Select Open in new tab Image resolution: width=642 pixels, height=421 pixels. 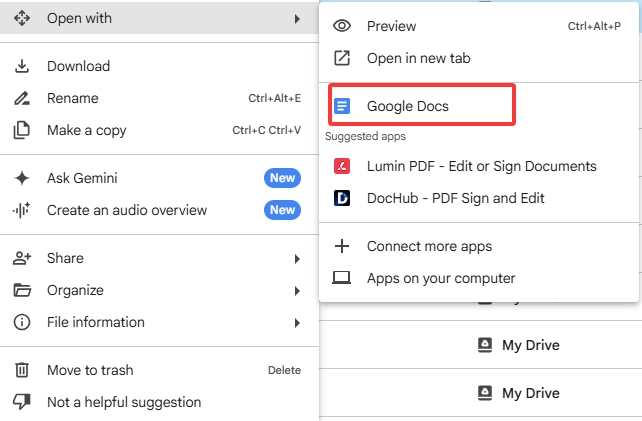tap(479, 58)
